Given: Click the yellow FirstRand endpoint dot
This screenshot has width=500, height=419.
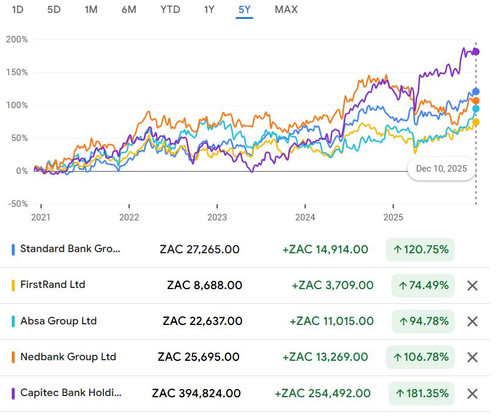Looking at the screenshot, I should tap(476, 122).
